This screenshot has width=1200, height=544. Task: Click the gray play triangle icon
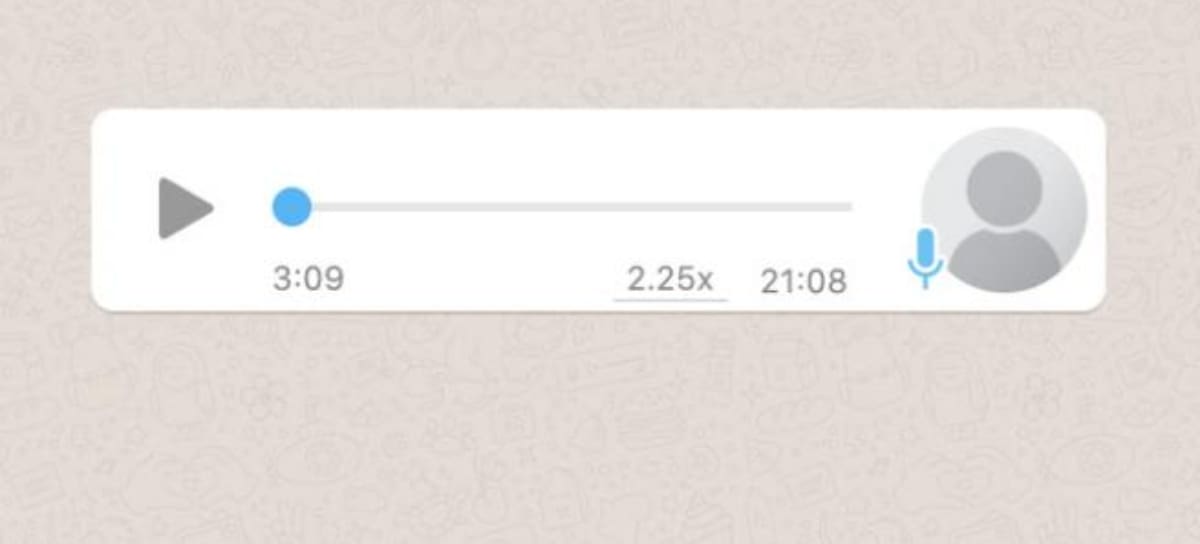[x=185, y=208]
